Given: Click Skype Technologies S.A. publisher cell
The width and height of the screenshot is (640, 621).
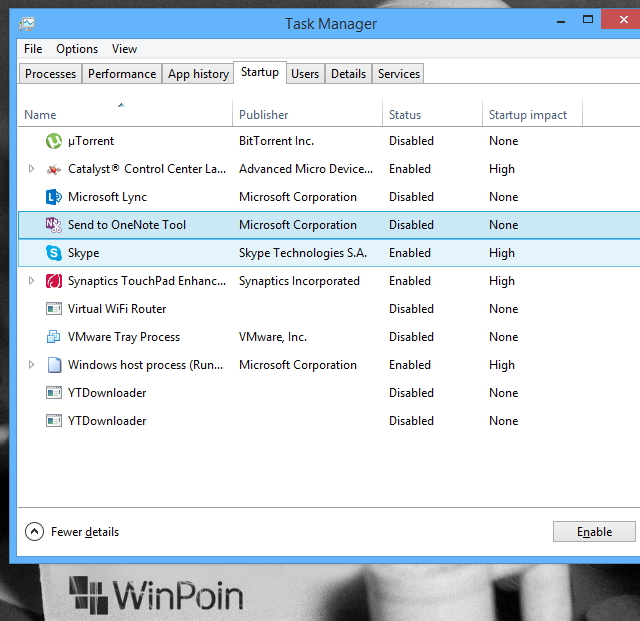Looking at the screenshot, I should [x=303, y=253].
